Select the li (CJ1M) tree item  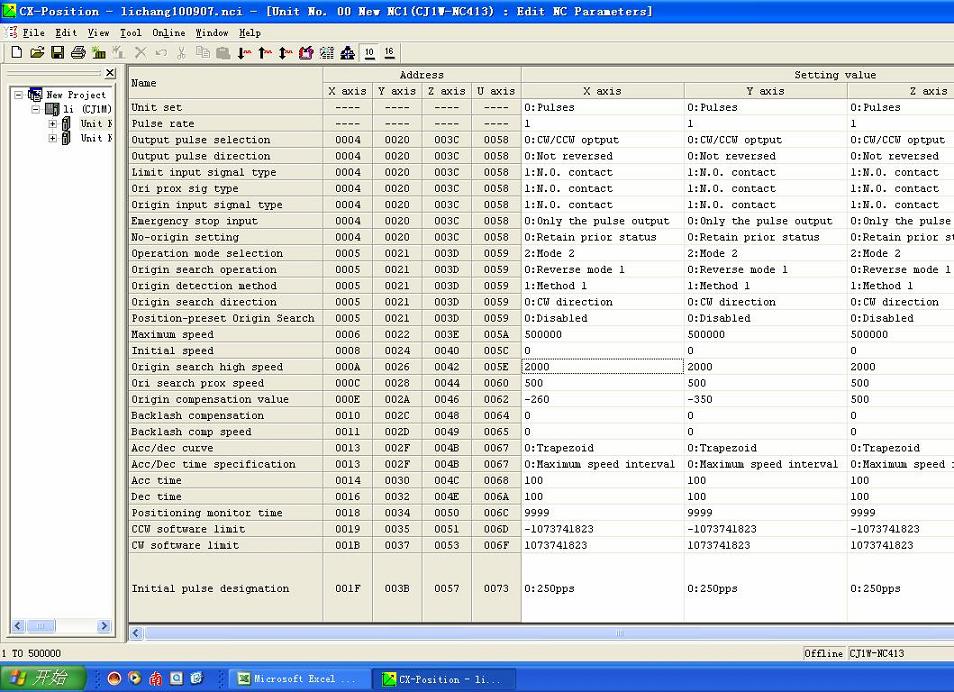tap(87, 110)
